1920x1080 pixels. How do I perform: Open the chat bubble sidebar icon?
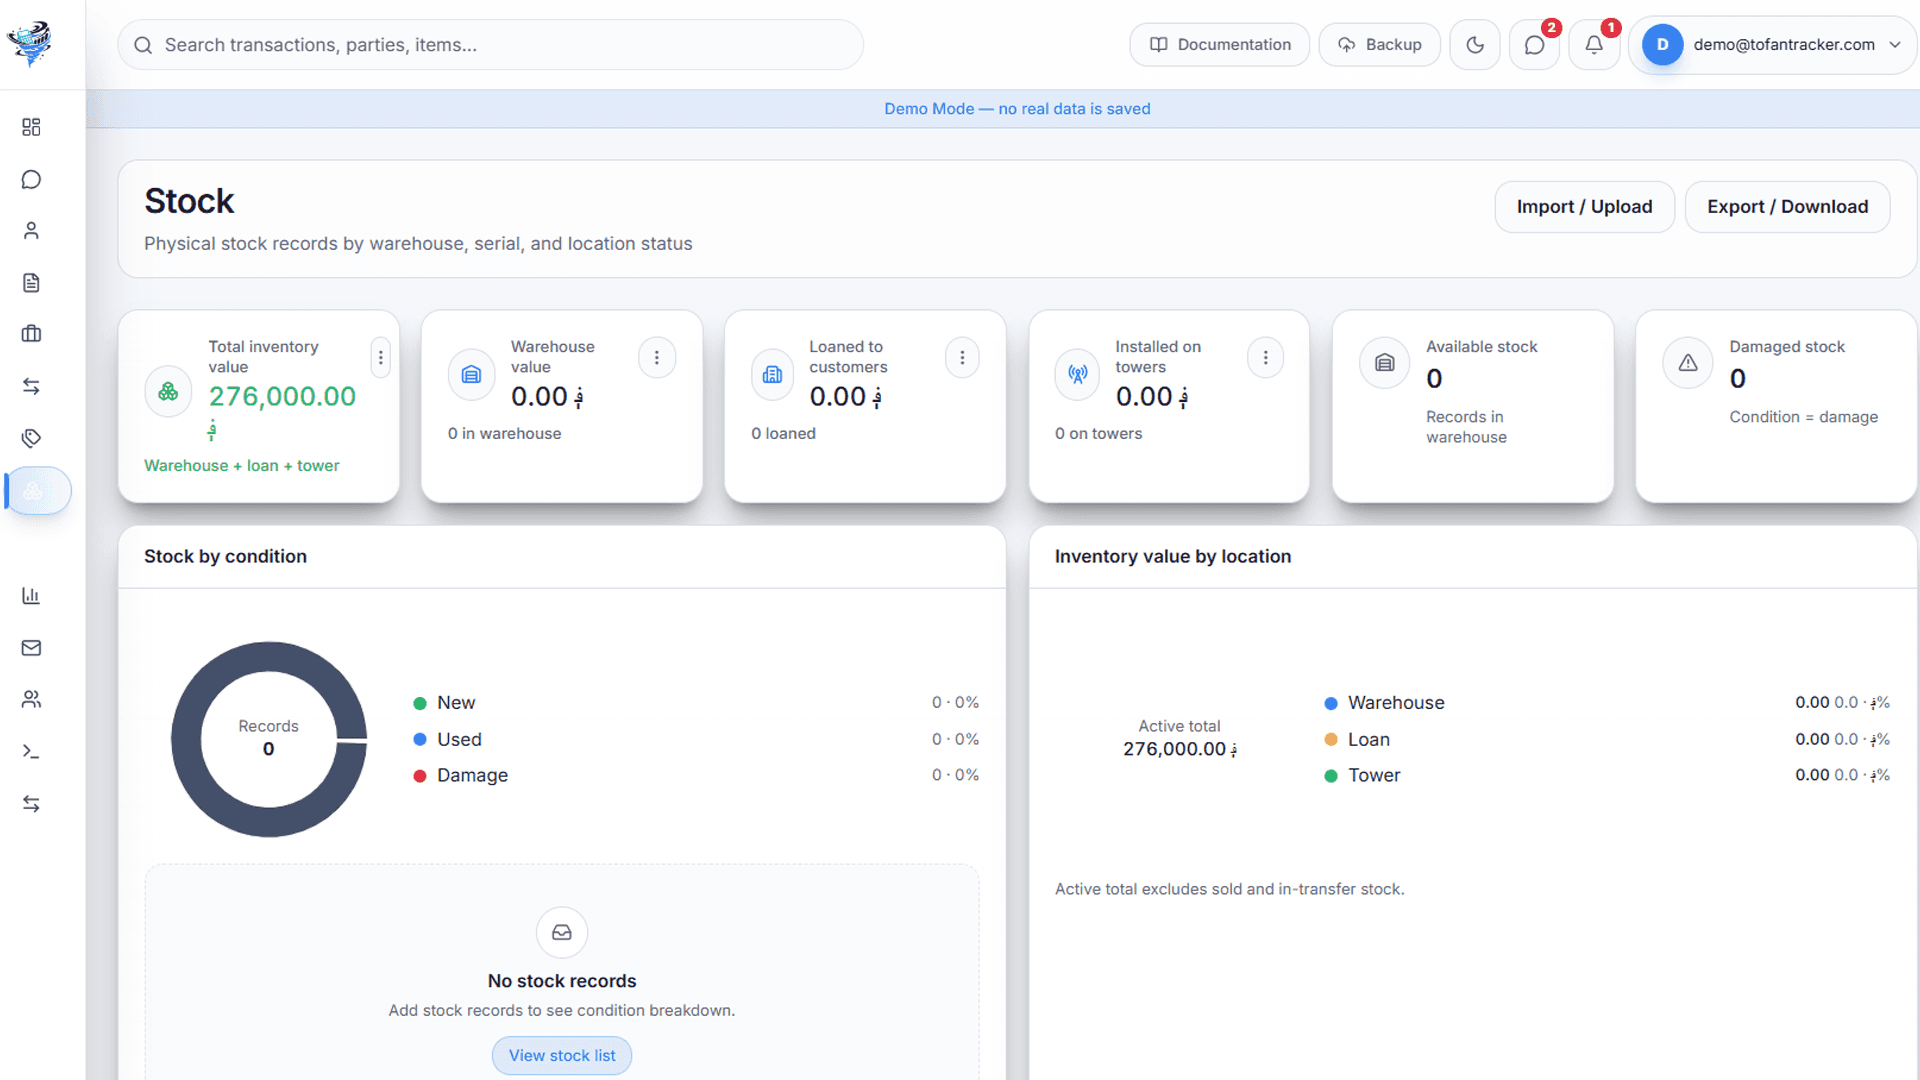coord(31,179)
